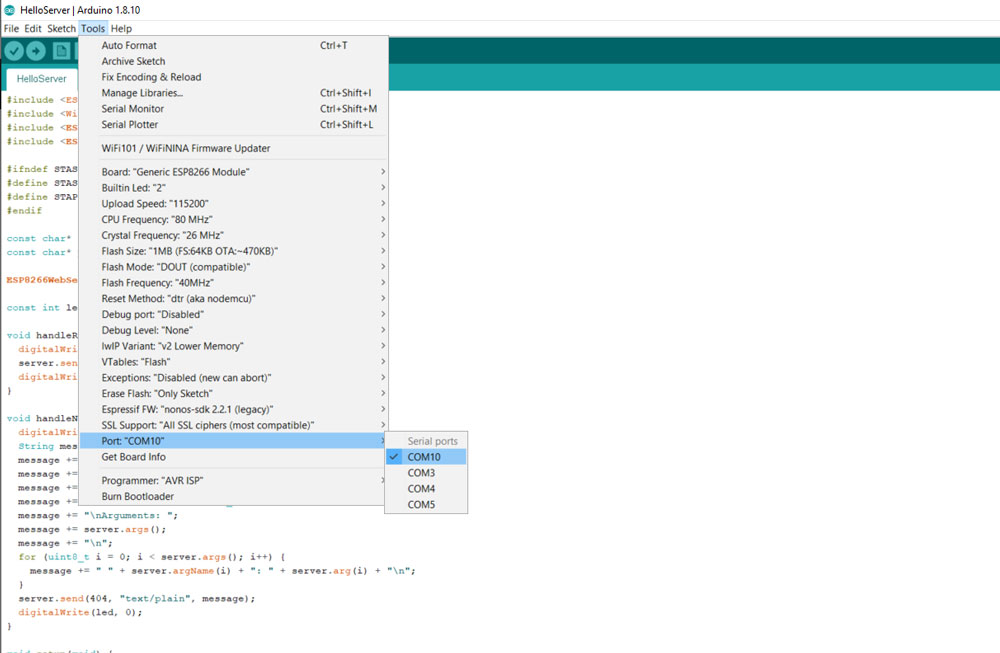Expand the Reset Method dtr submenu
The width and height of the screenshot is (1000, 653).
click(x=233, y=298)
